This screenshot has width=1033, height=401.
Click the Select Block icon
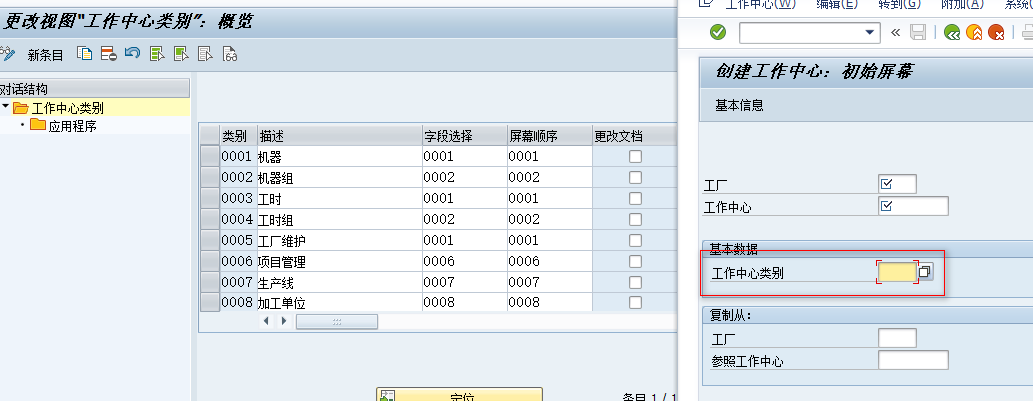(181, 54)
